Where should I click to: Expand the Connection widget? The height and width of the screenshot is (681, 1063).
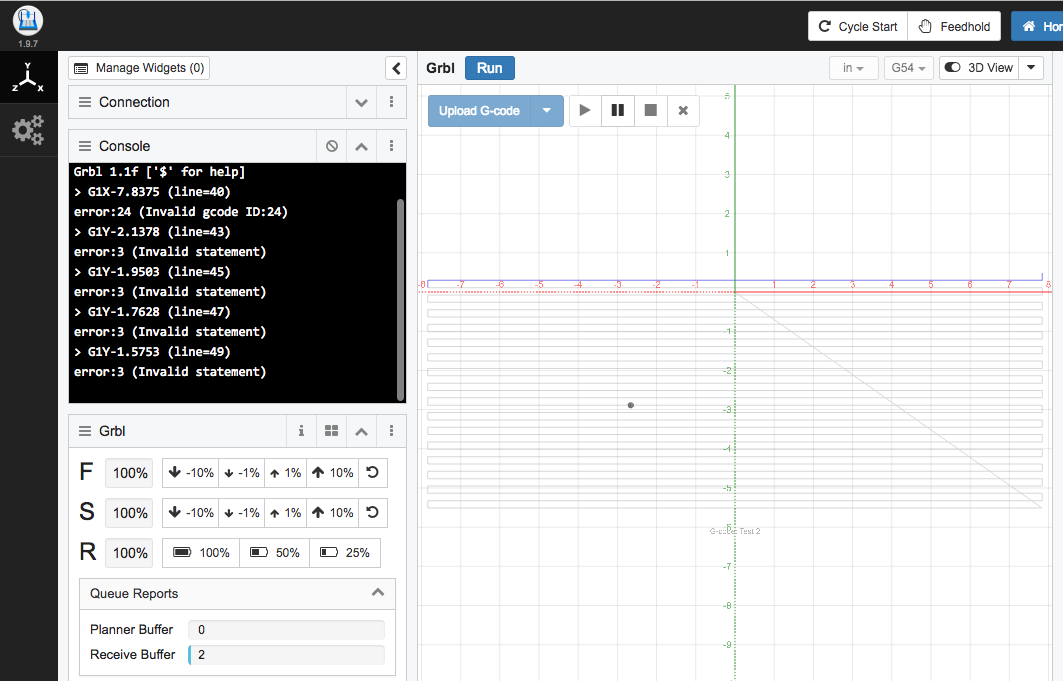pos(361,102)
